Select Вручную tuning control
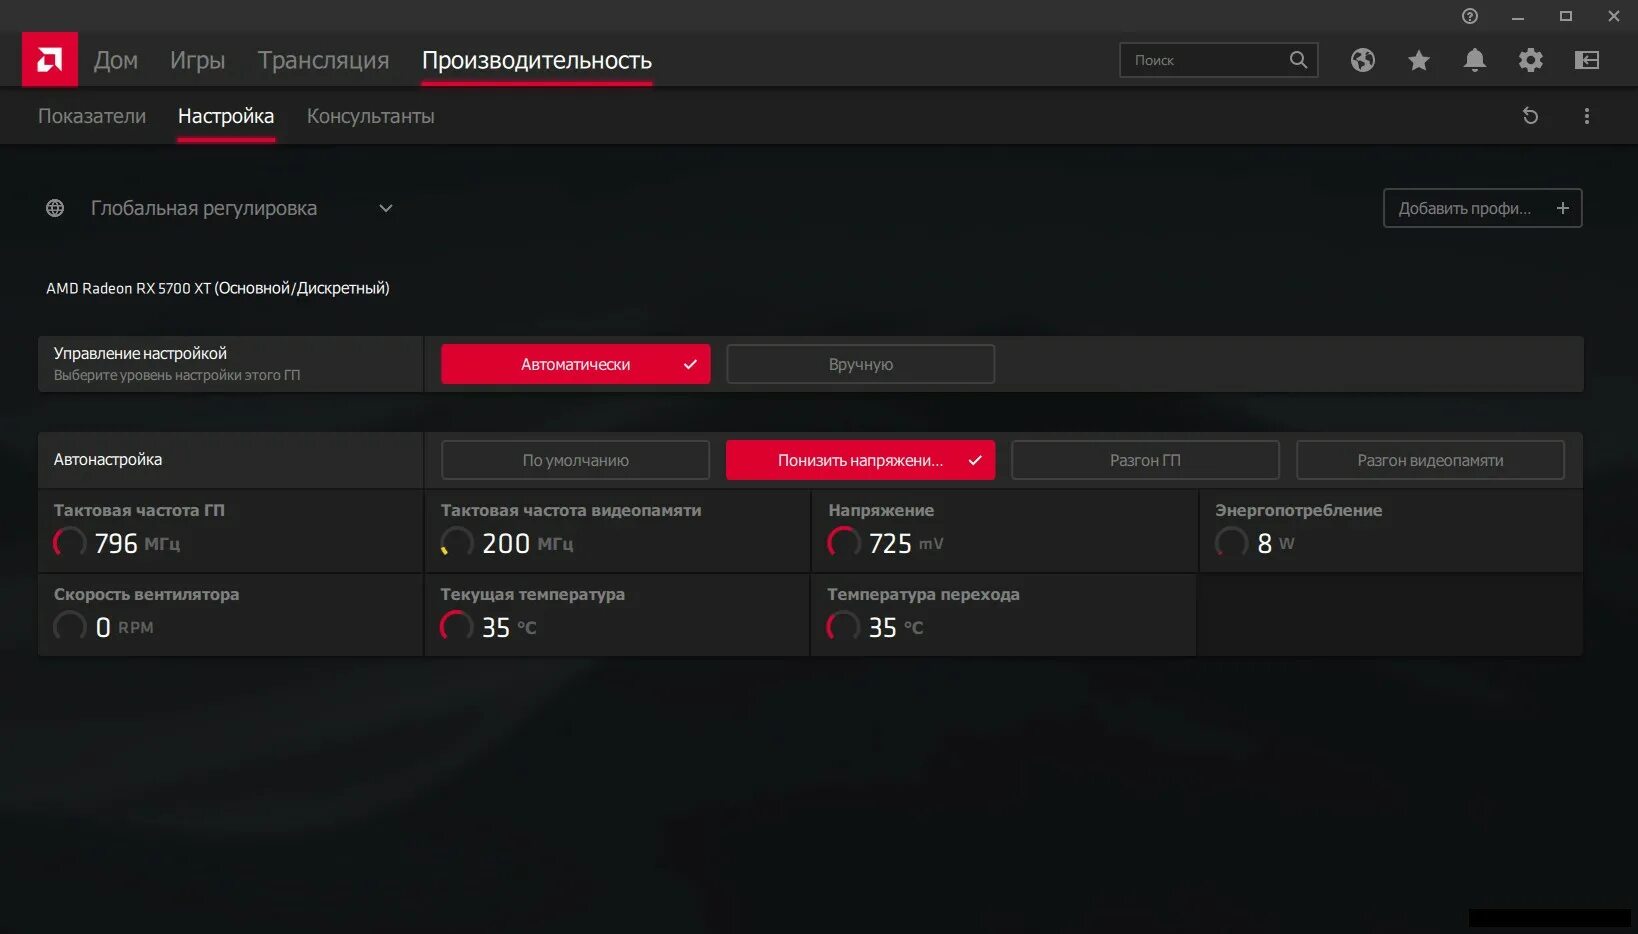The height and width of the screenshot is (934, 1638). [861, 364]
